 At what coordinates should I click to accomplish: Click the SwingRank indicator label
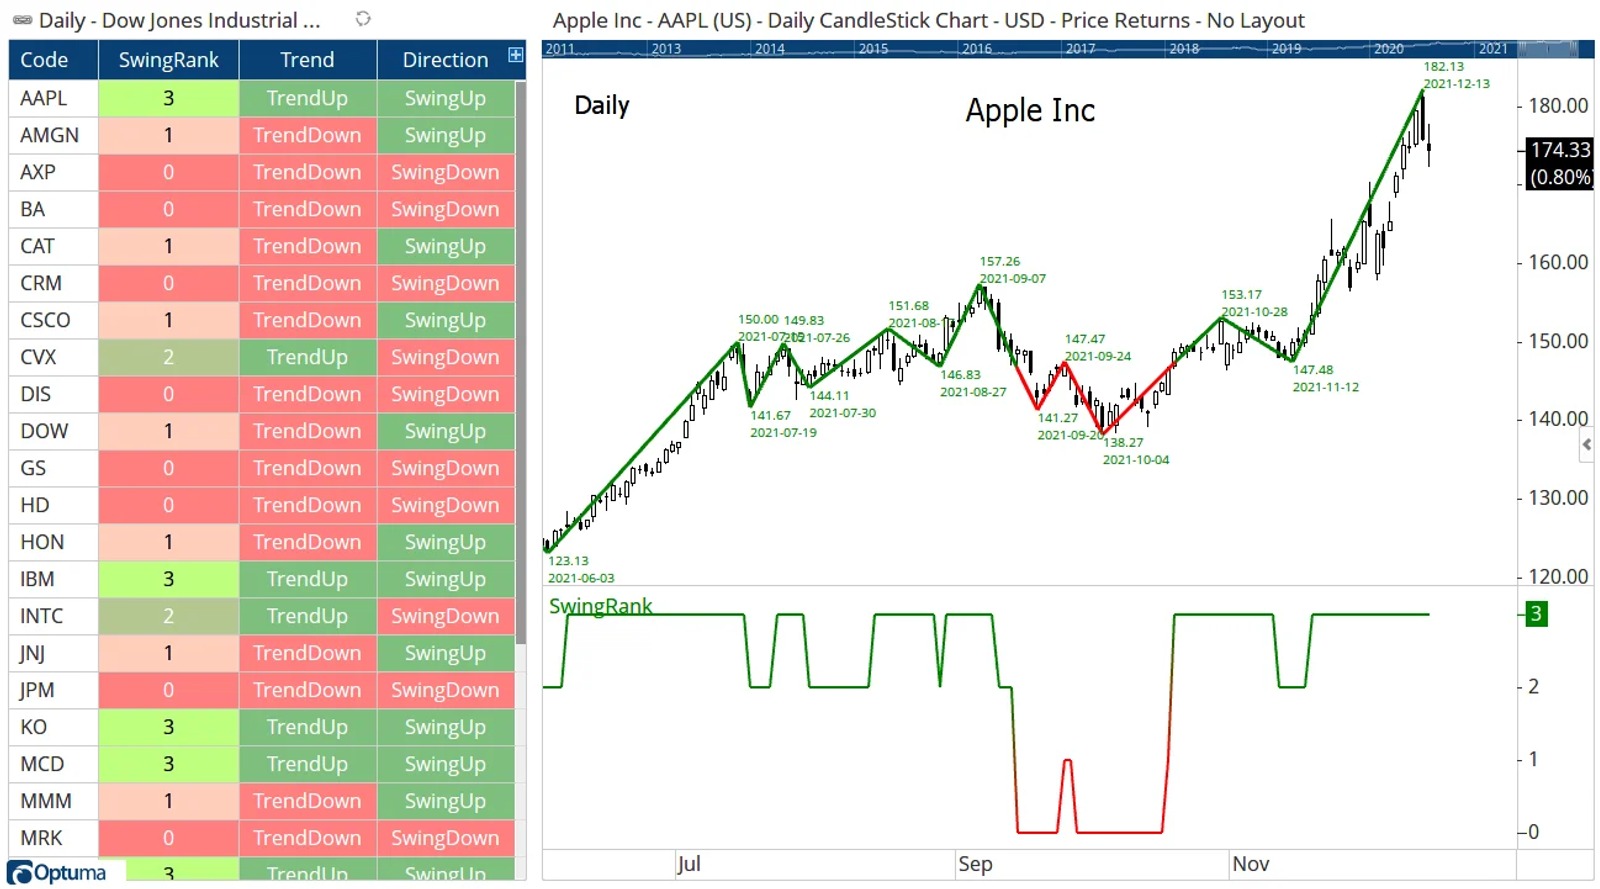click(x=600, y=606)
